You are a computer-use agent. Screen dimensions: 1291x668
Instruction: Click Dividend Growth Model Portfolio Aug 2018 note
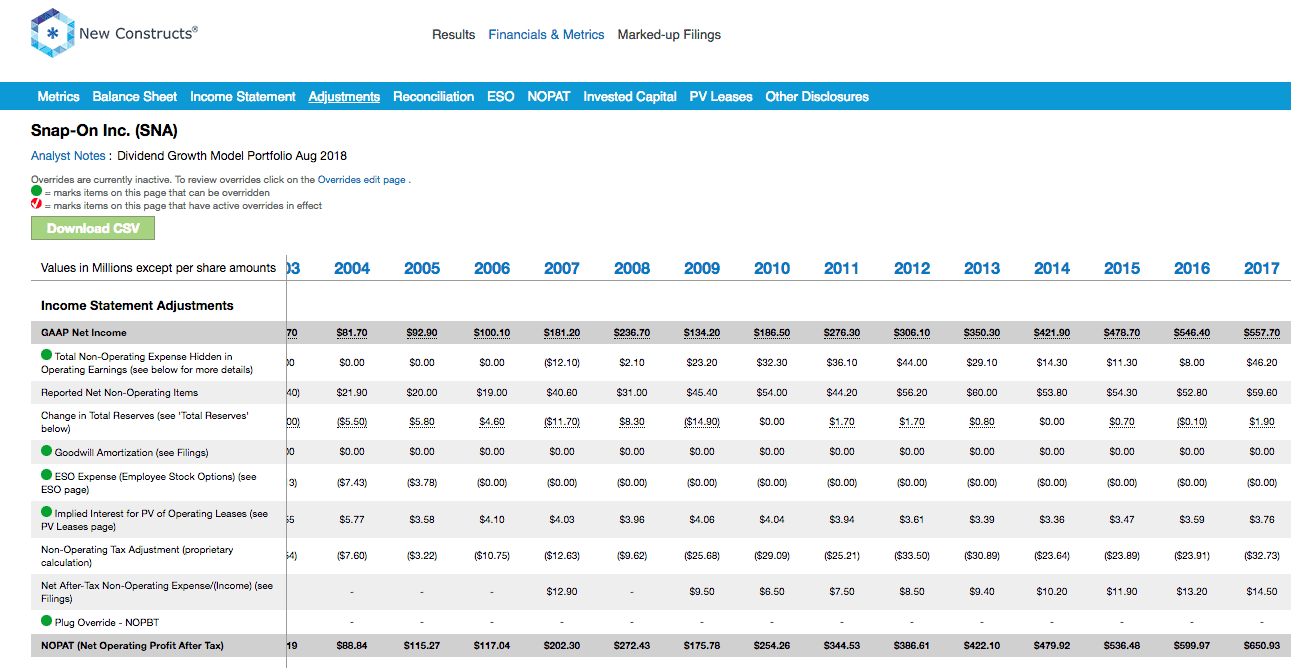click(x=232, y=156)
